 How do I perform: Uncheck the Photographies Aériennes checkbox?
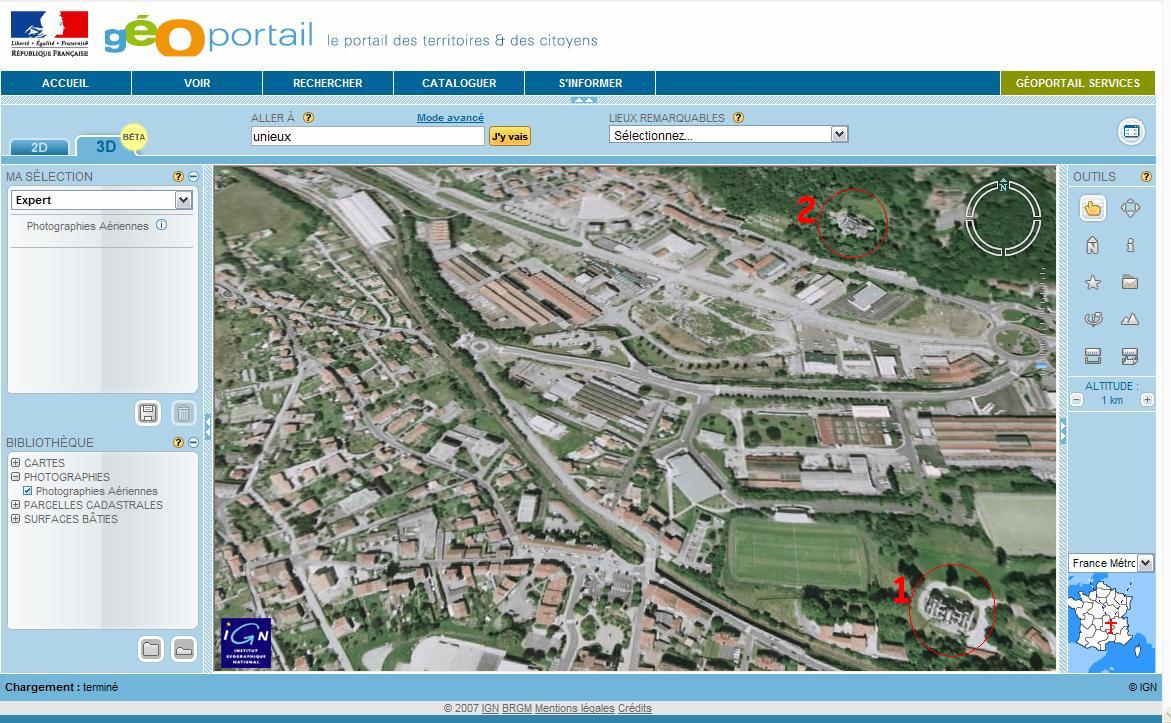pos(28,491)
